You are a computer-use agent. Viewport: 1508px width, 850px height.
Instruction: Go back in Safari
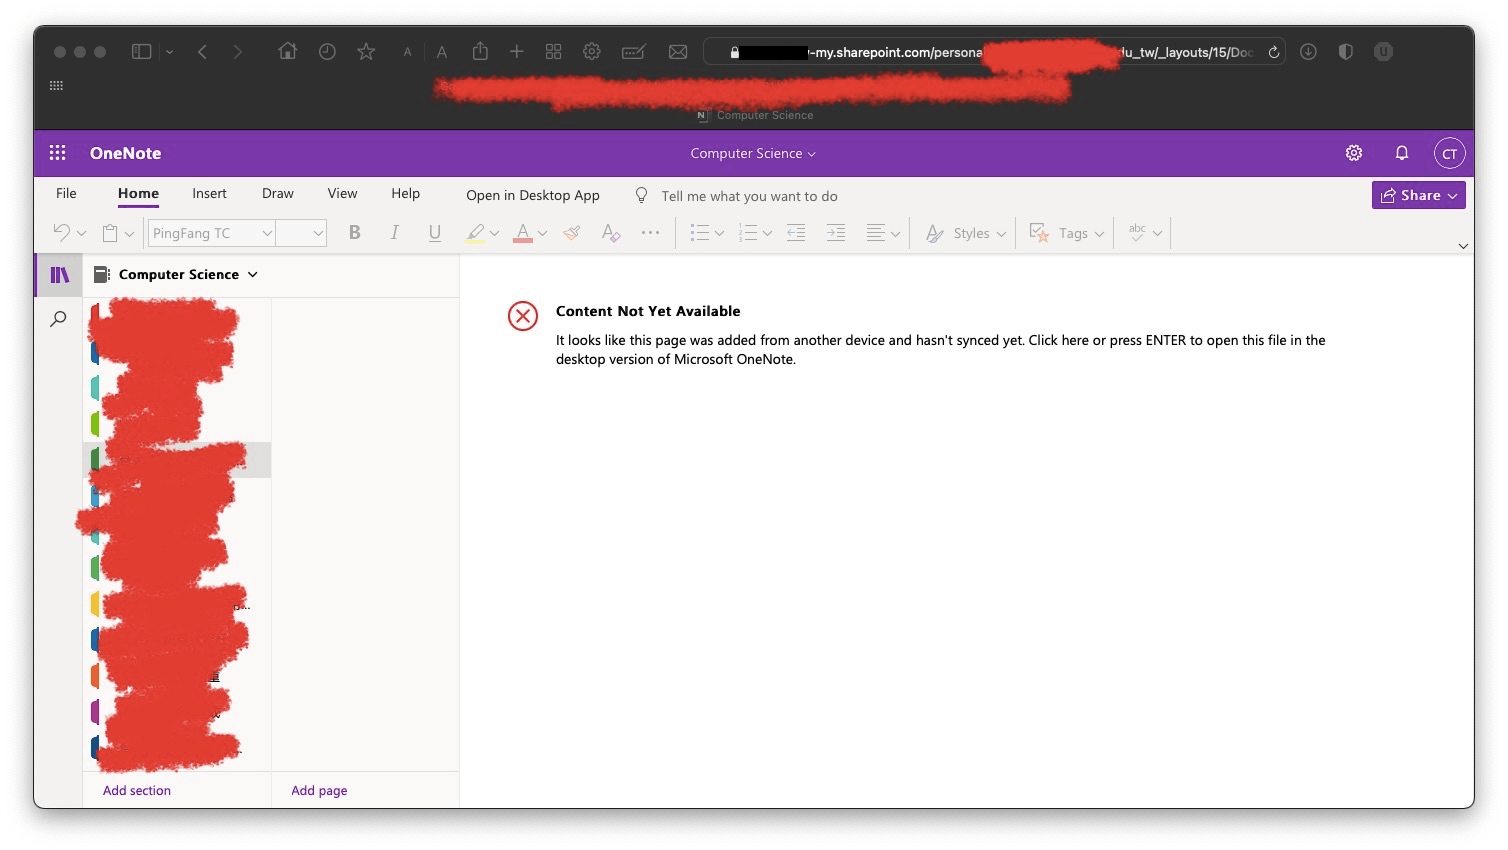(202, 52)
